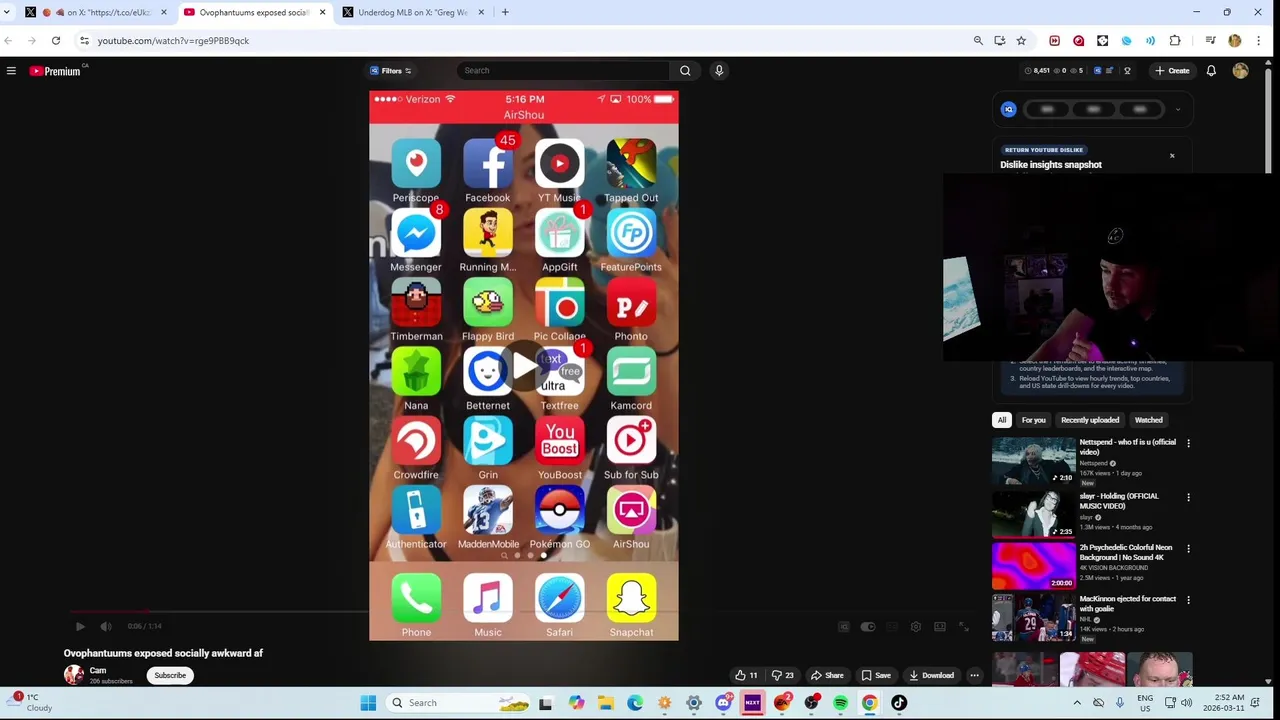
Task: Open Chrome media controls icon
Action: 1211,41
